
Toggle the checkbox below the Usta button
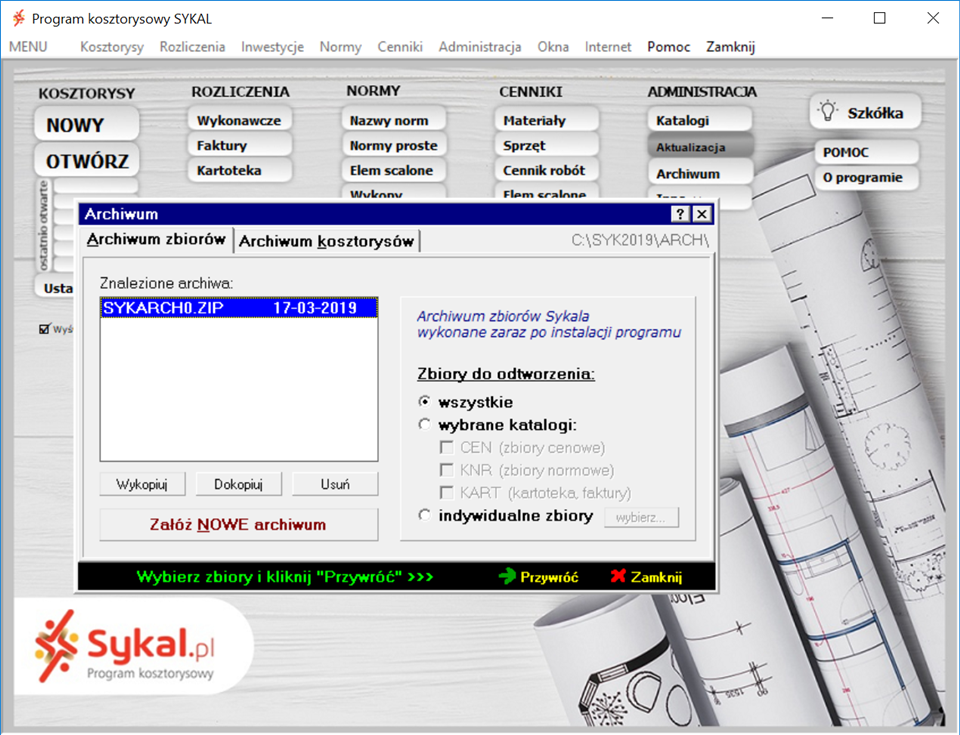pos(44,329)
